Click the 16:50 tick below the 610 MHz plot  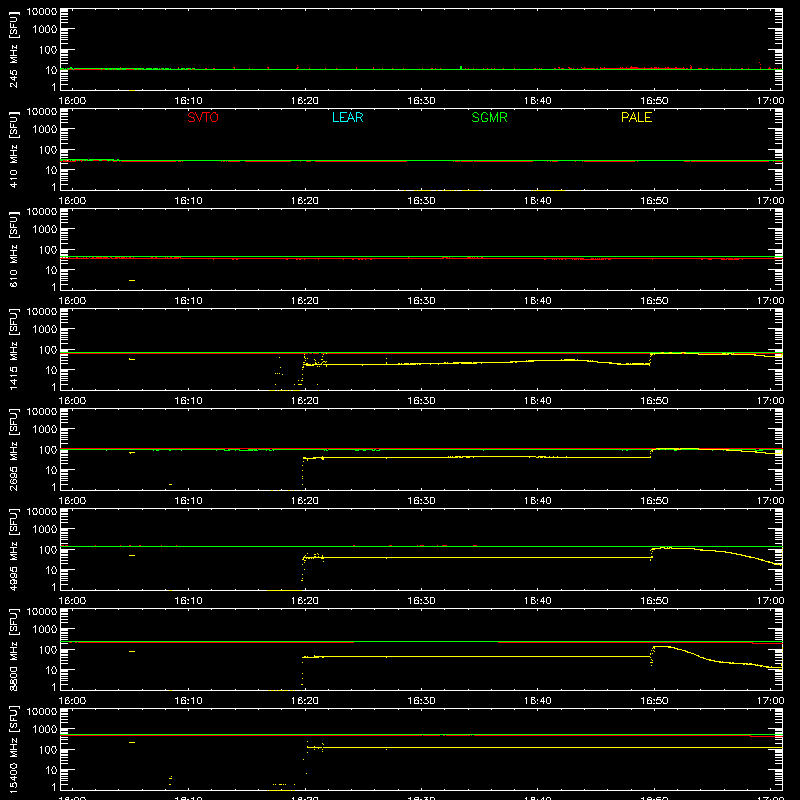tap(654, 301)
